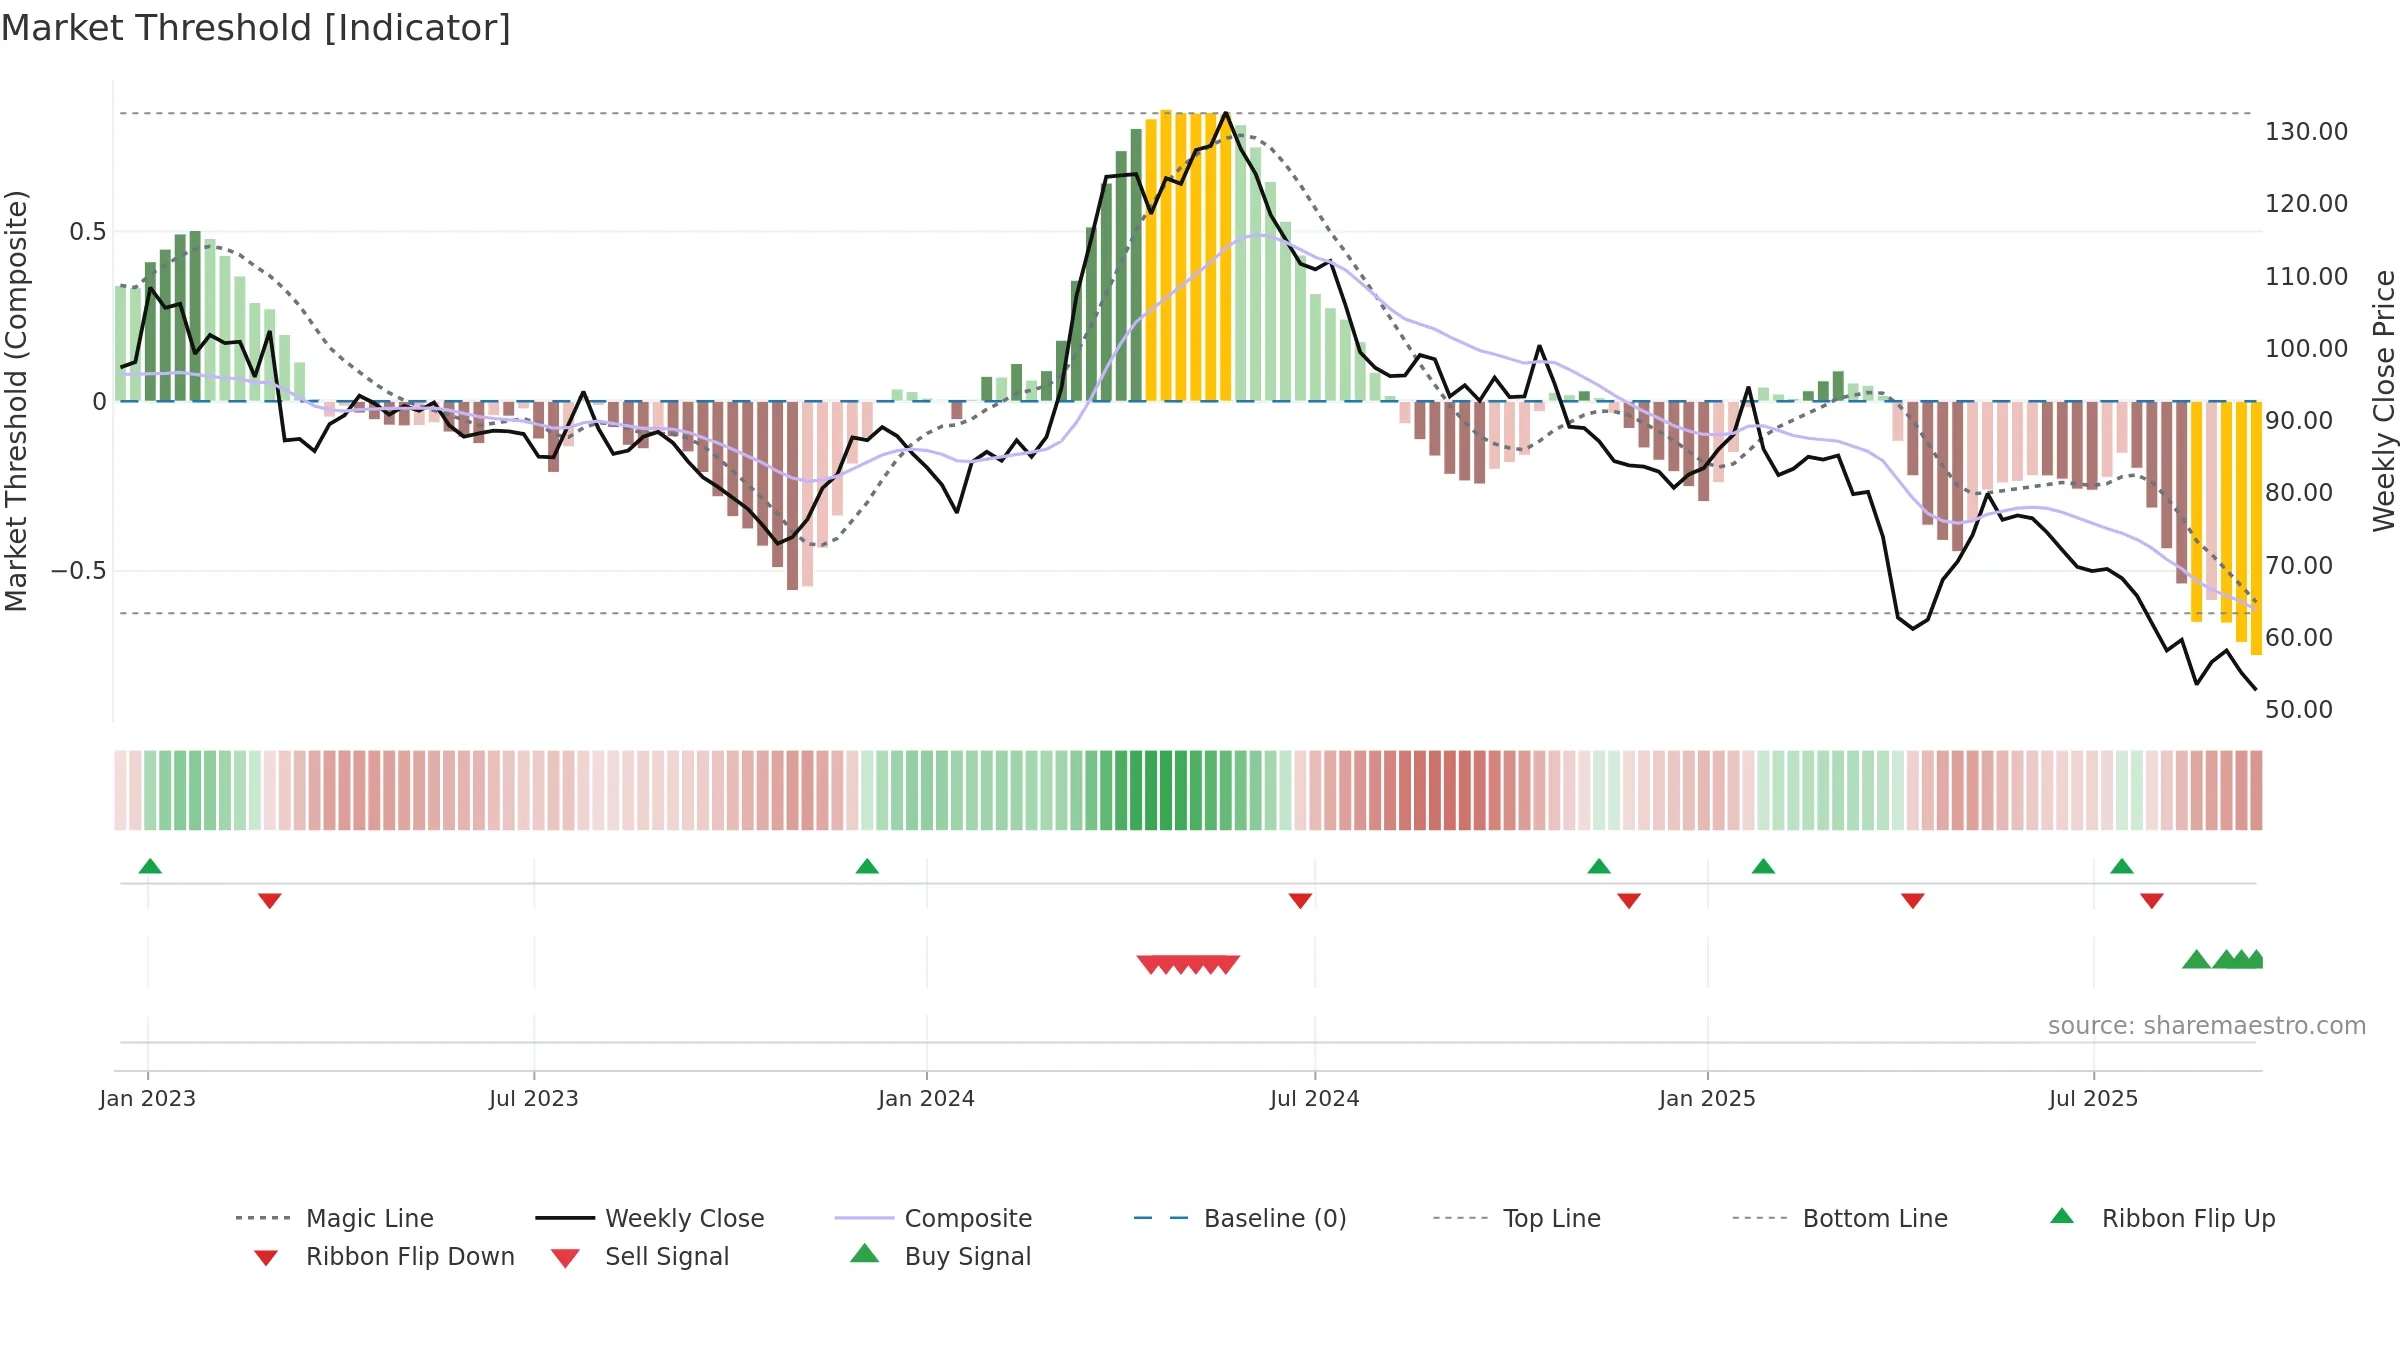Toggle the Sell Signal legend entry

(x=640, y=1256)
